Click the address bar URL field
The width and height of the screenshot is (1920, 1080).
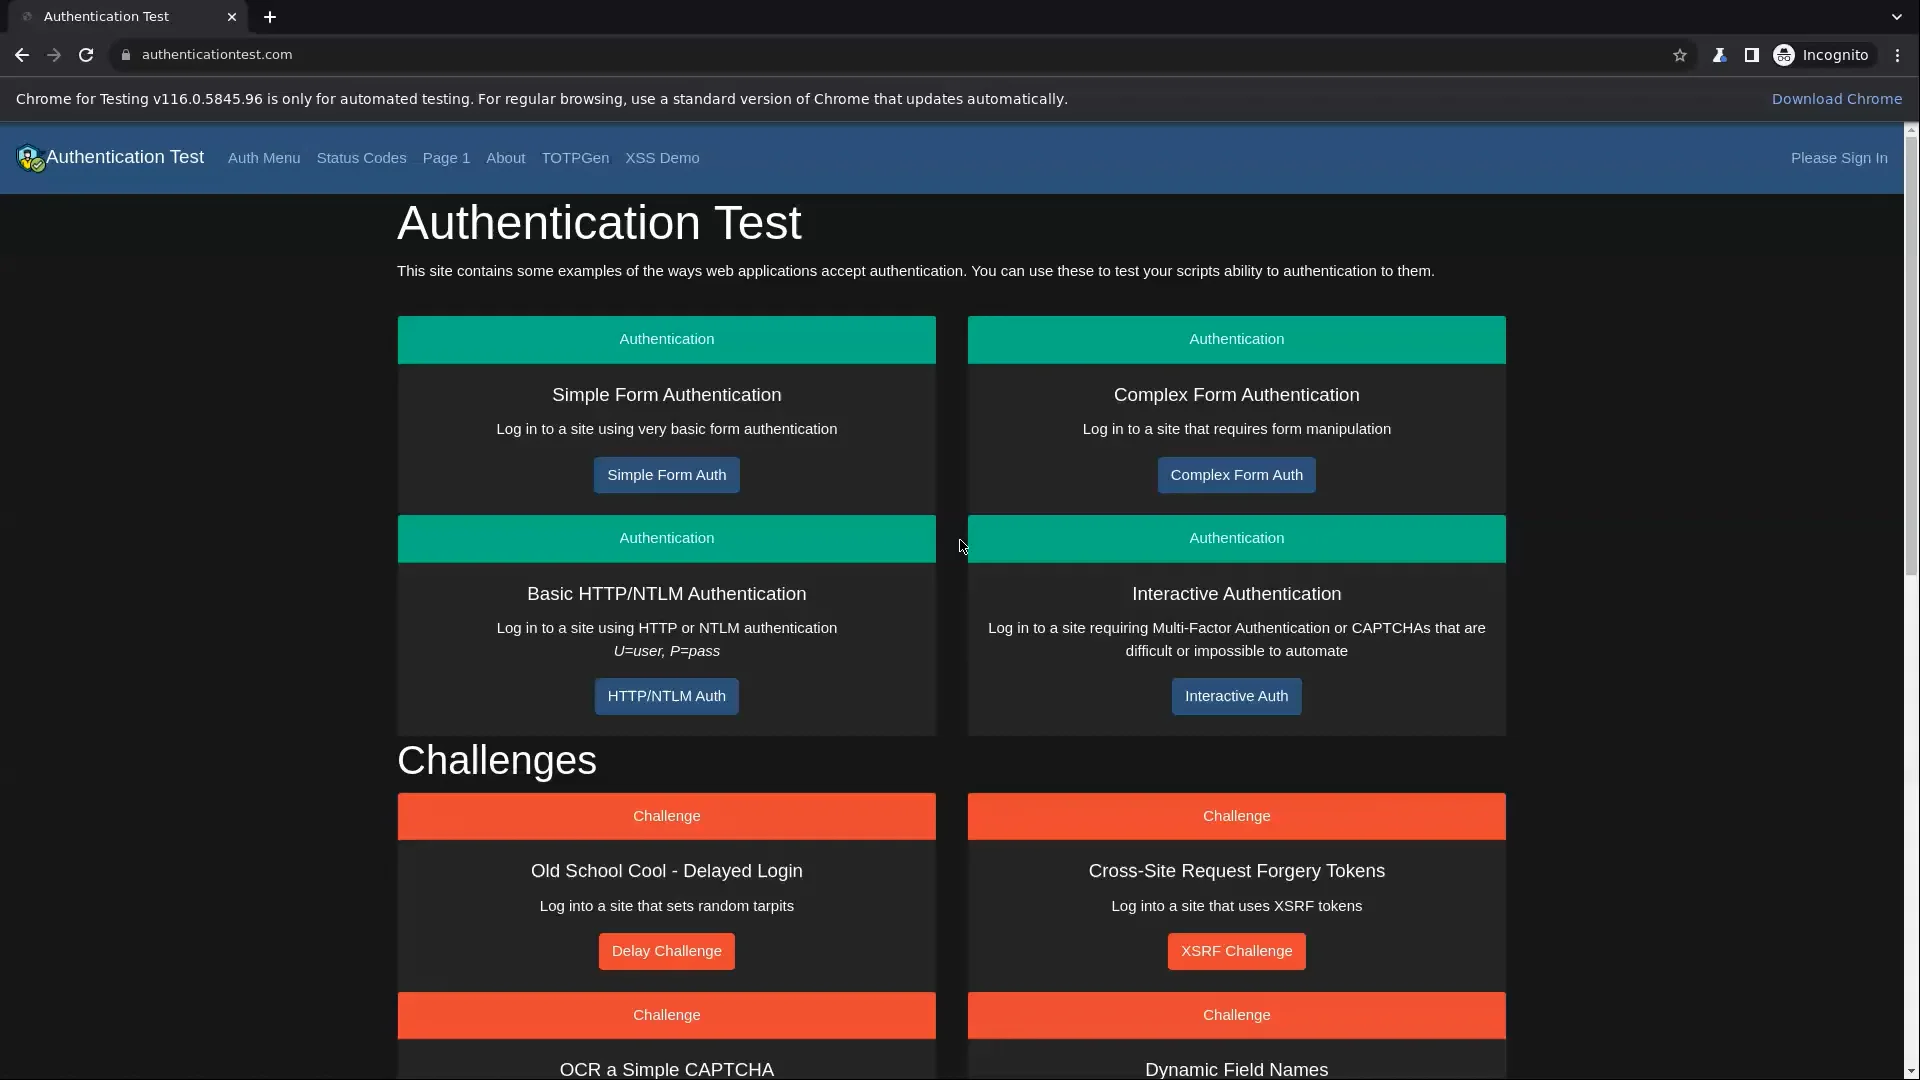click(900, 55)
